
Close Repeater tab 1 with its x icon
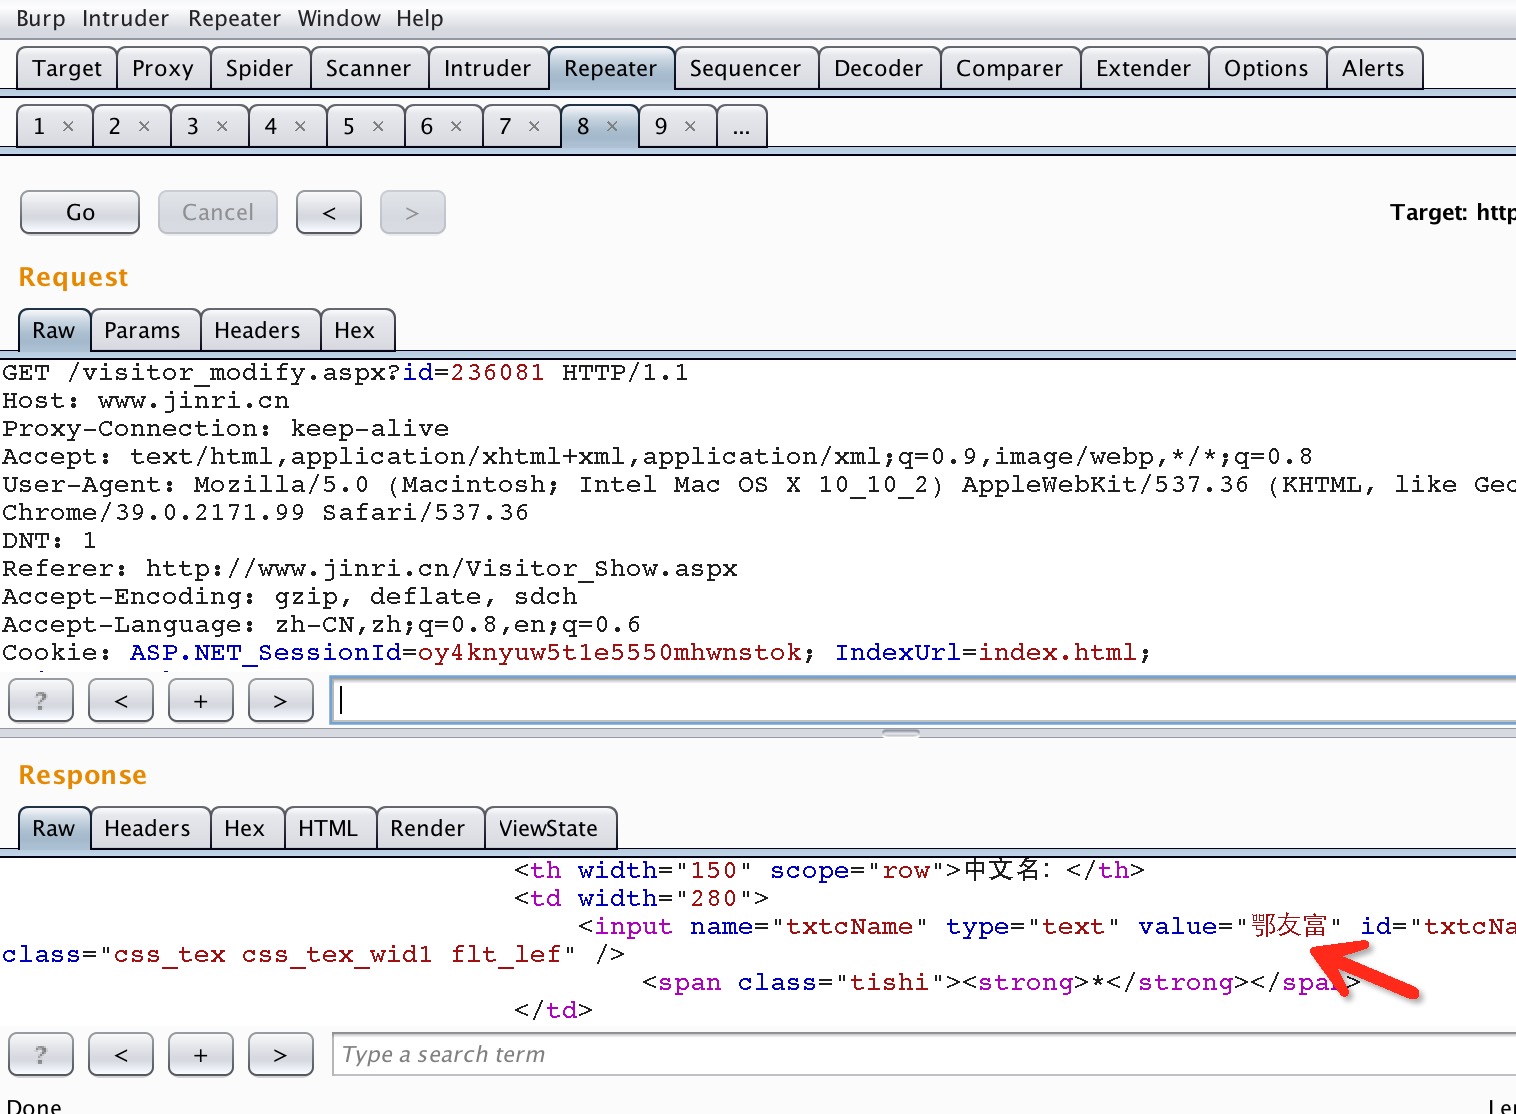pos(68,126)
